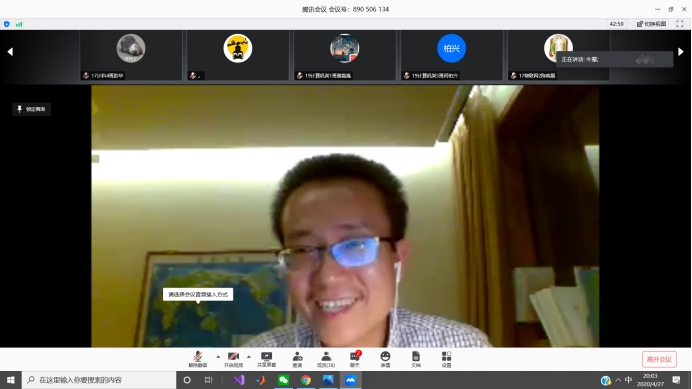Open Google Chrome from the taskbar

[x=306, y=380]
